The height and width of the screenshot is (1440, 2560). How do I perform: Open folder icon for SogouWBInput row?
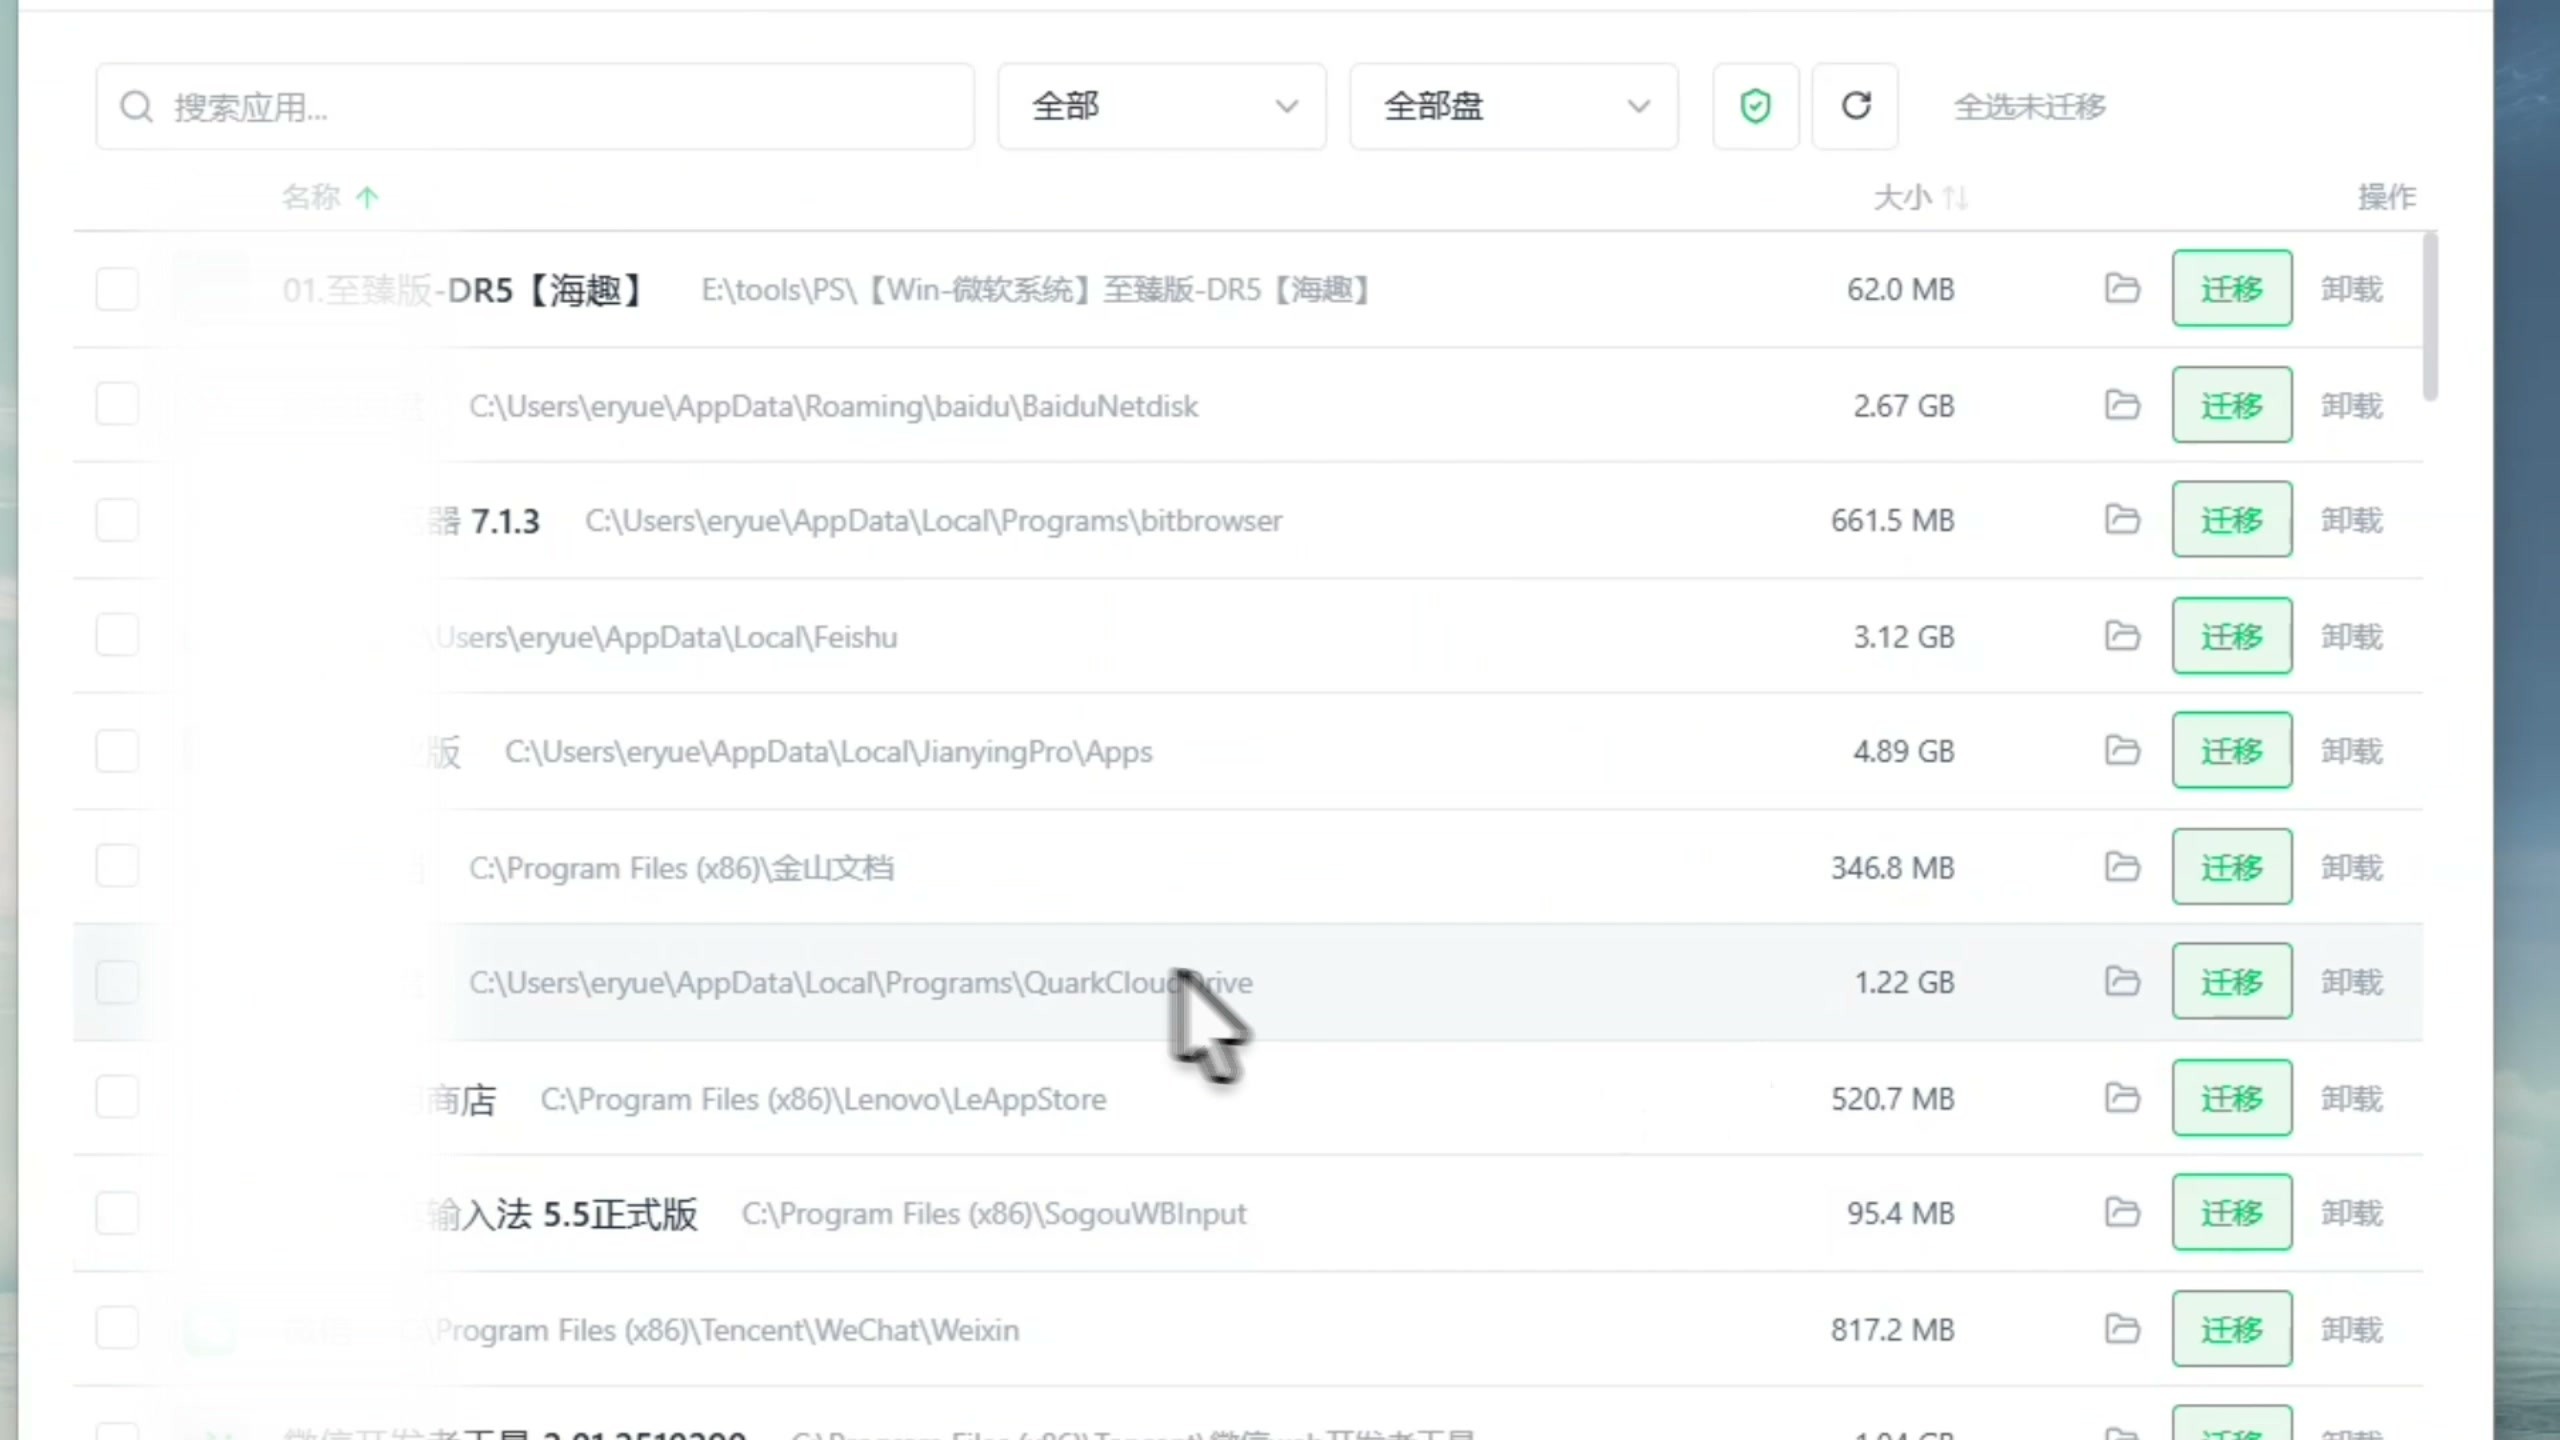click(x=2122, y=1213)
